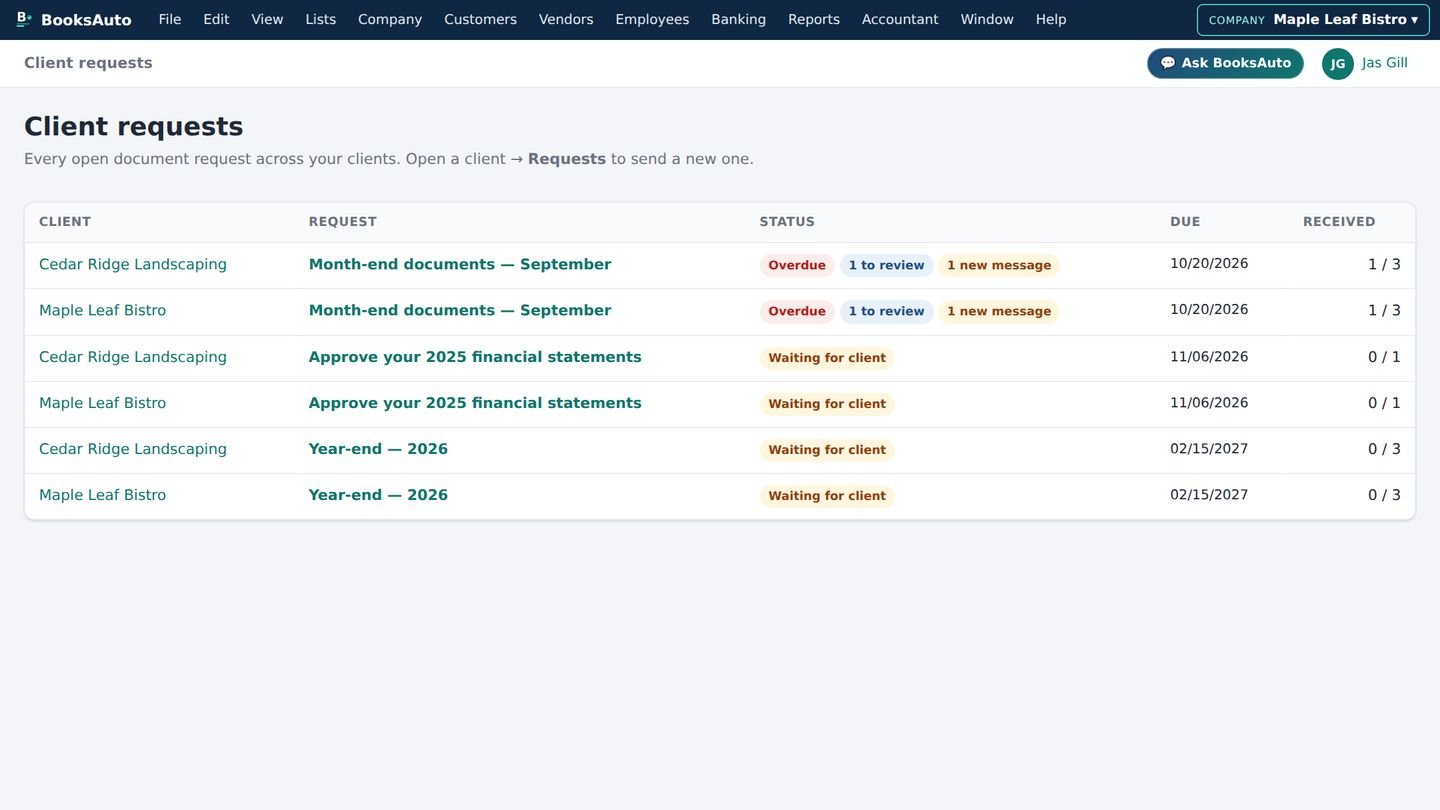Screen dimensions: 1440x810
Task: Open the File menu
Action: tap(170, 19)
